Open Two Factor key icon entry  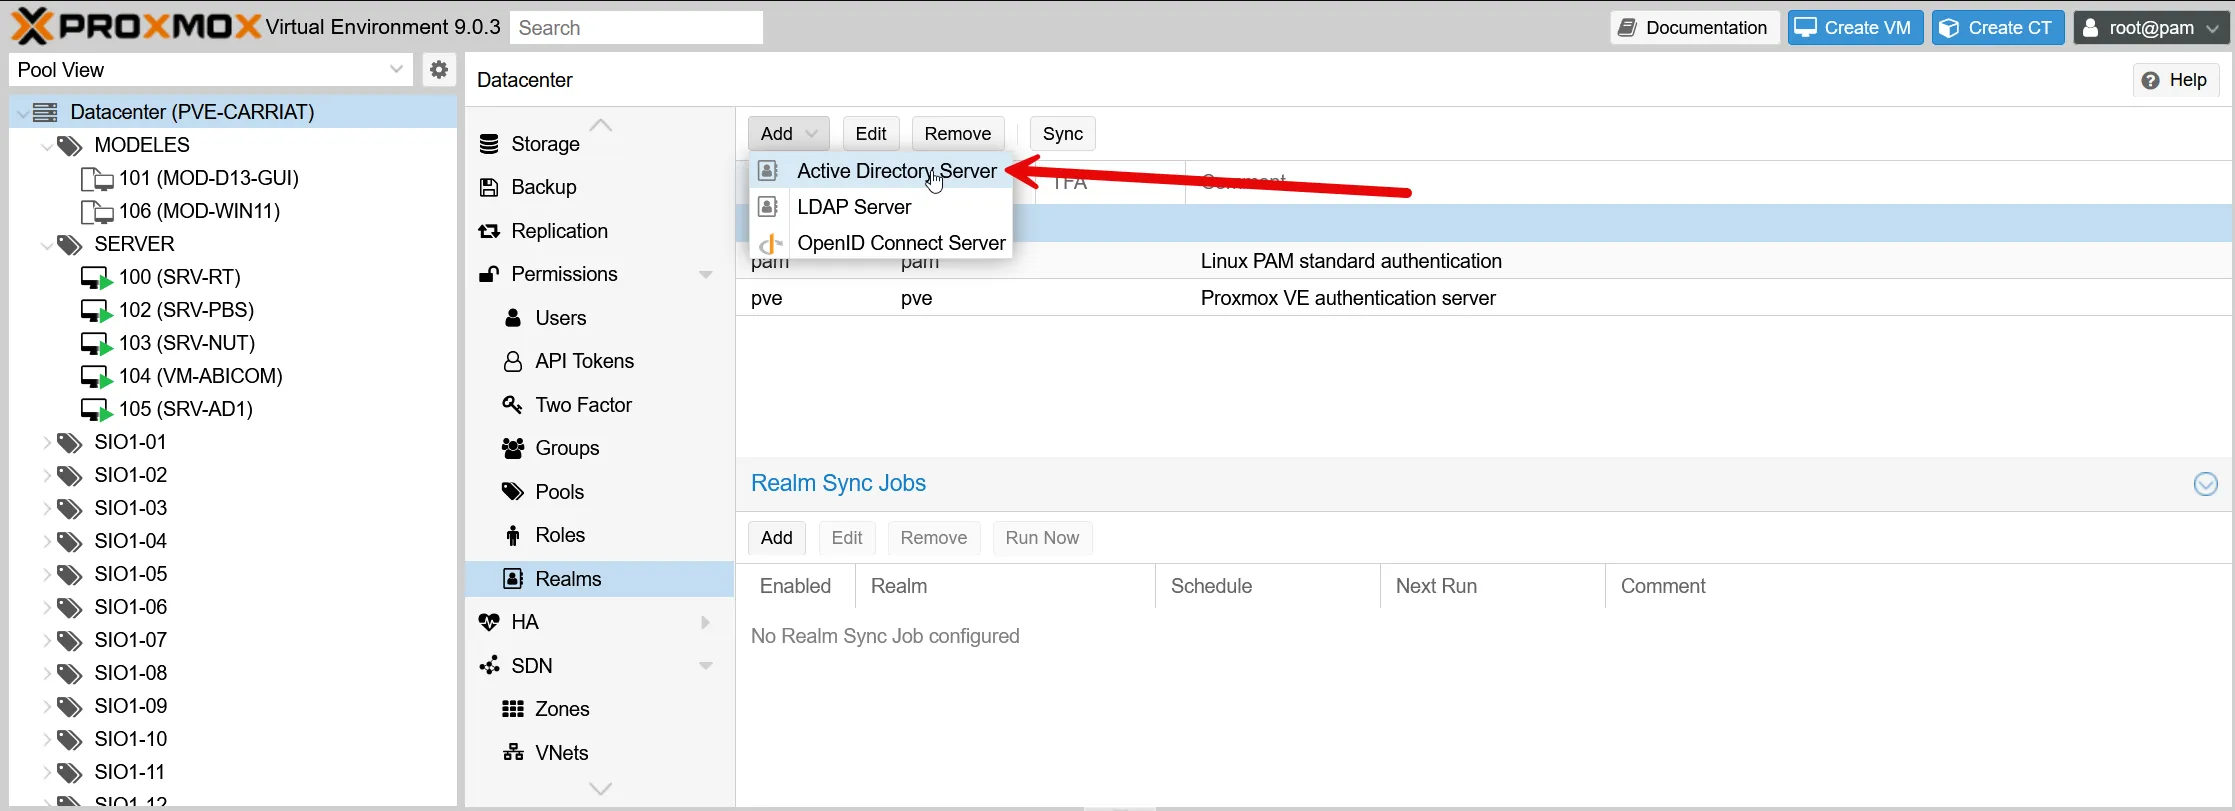tap(512, 405)
